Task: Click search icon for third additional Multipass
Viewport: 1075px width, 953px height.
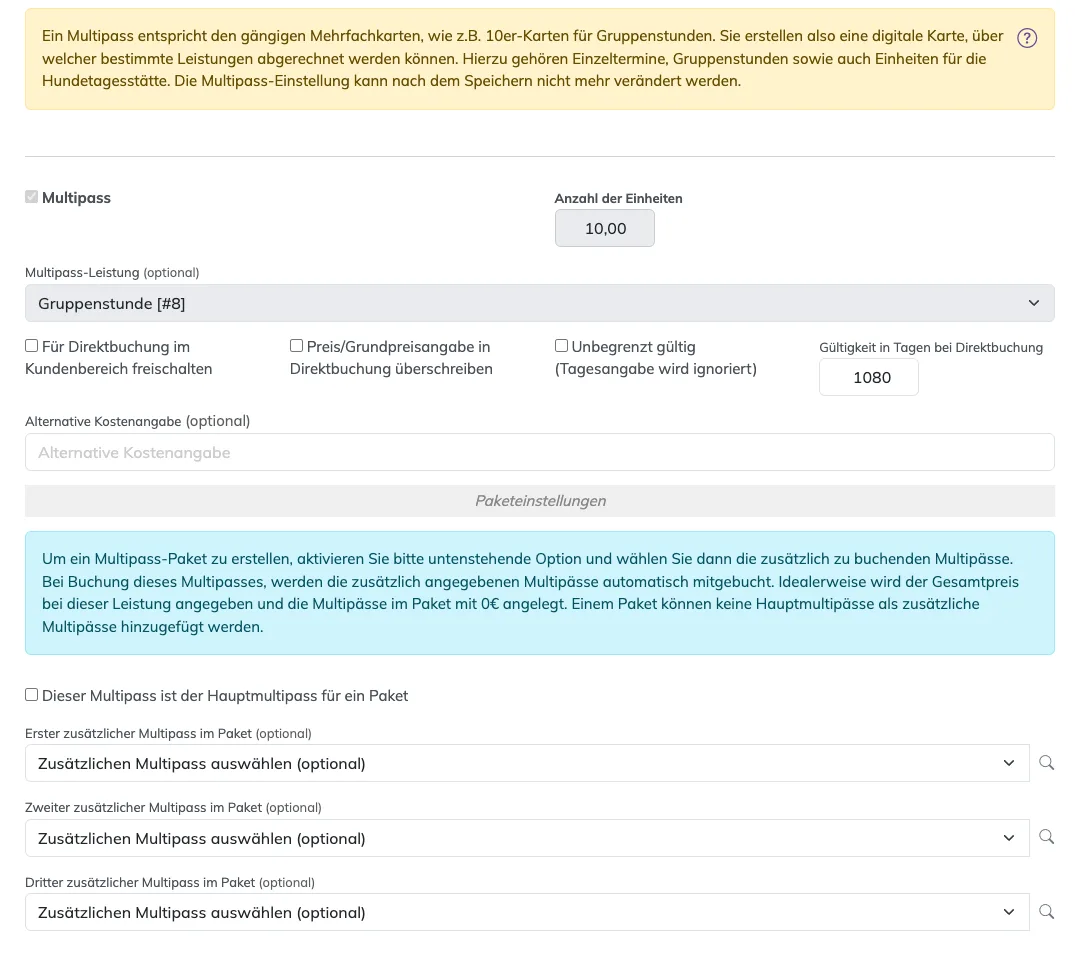Action: pos(1046,911)
